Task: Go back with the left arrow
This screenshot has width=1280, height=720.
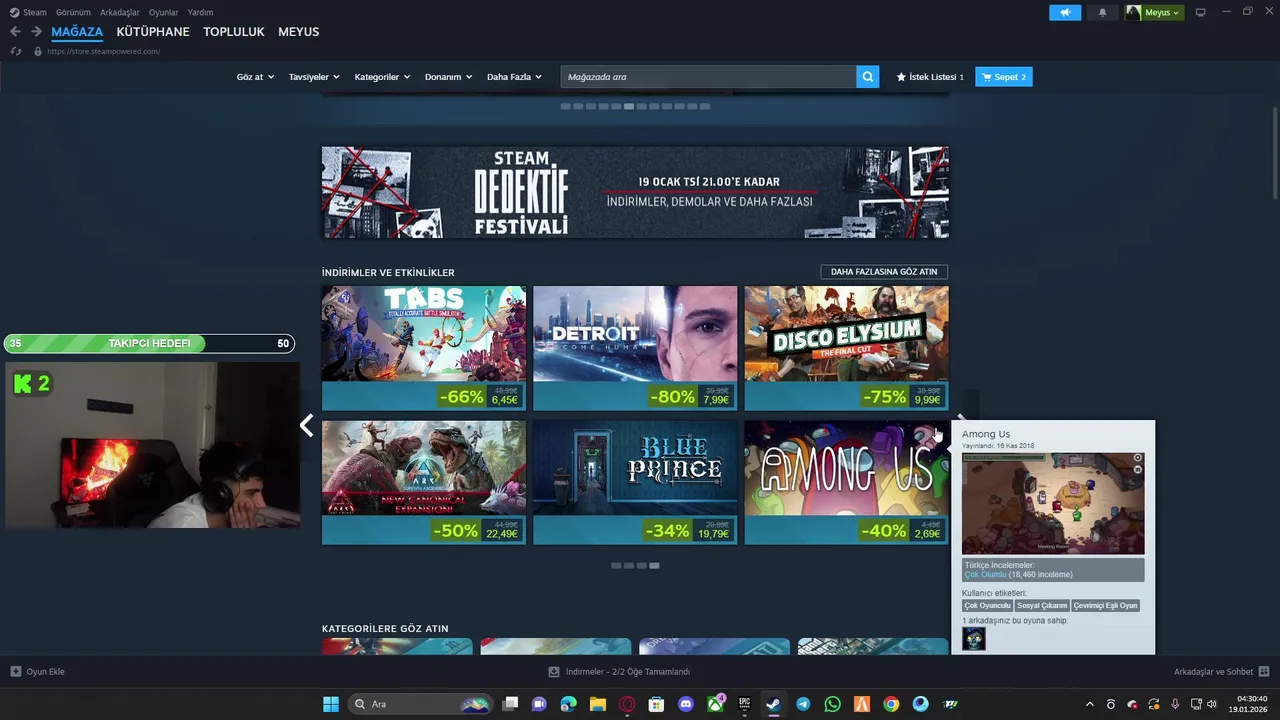Action: [x=15, y=31]
